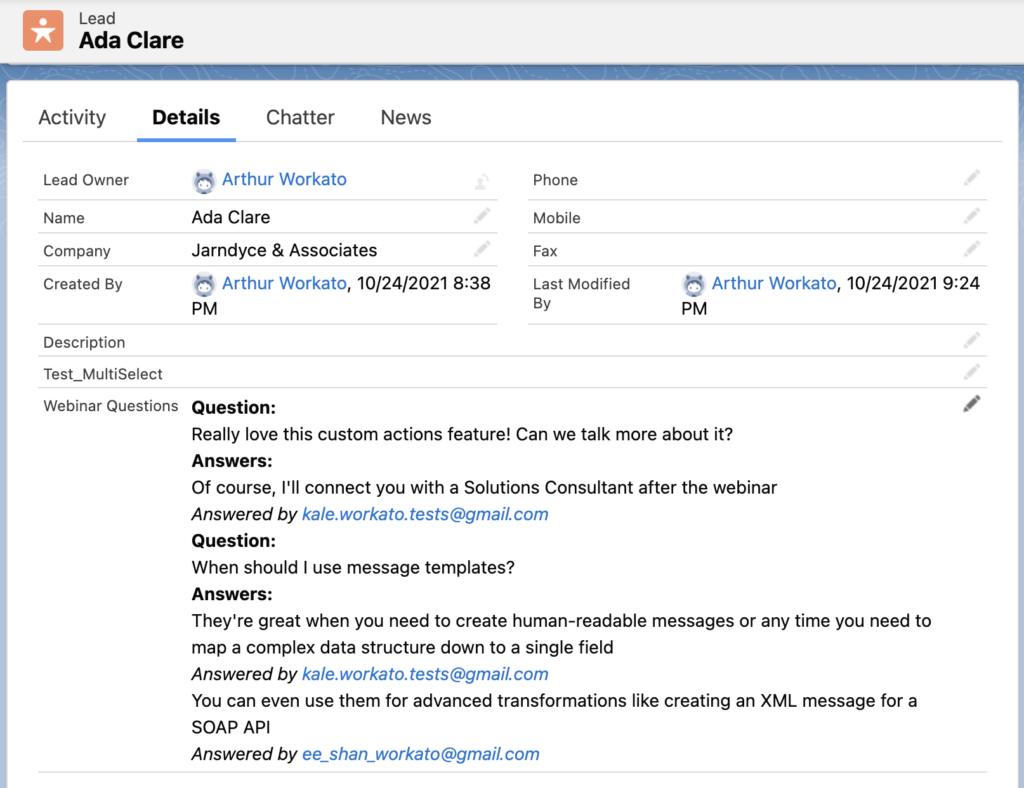Click the Lead object icon beside Ada Clare
The image size is (1024, 788).
pos(42,30)
